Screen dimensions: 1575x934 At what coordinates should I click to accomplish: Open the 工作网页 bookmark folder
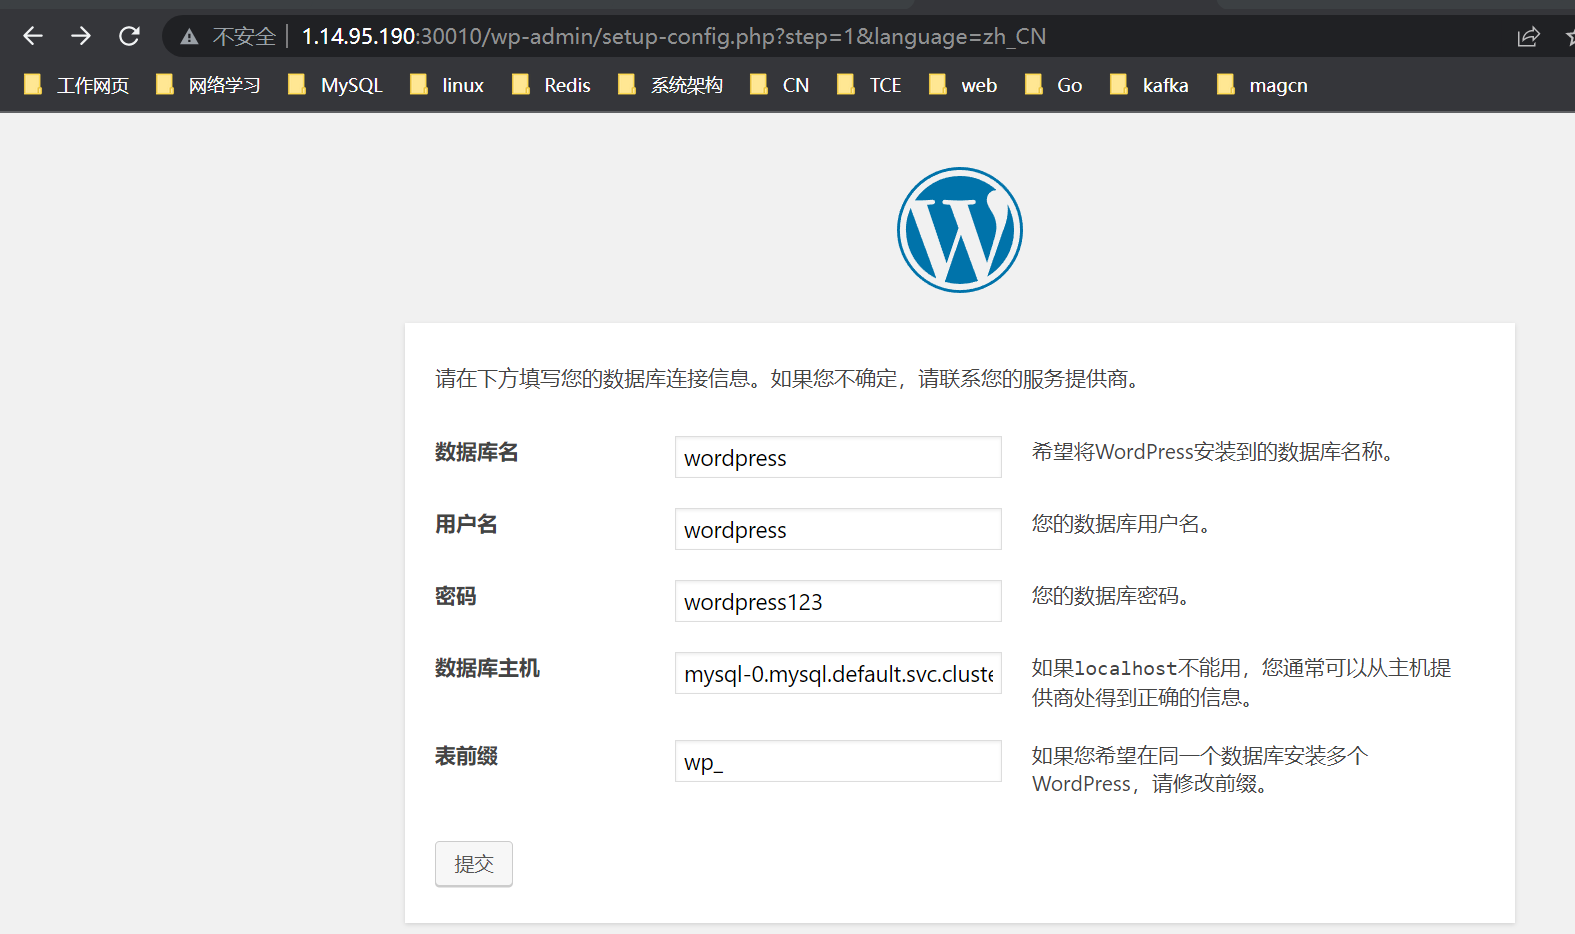[x=77, y=85]
